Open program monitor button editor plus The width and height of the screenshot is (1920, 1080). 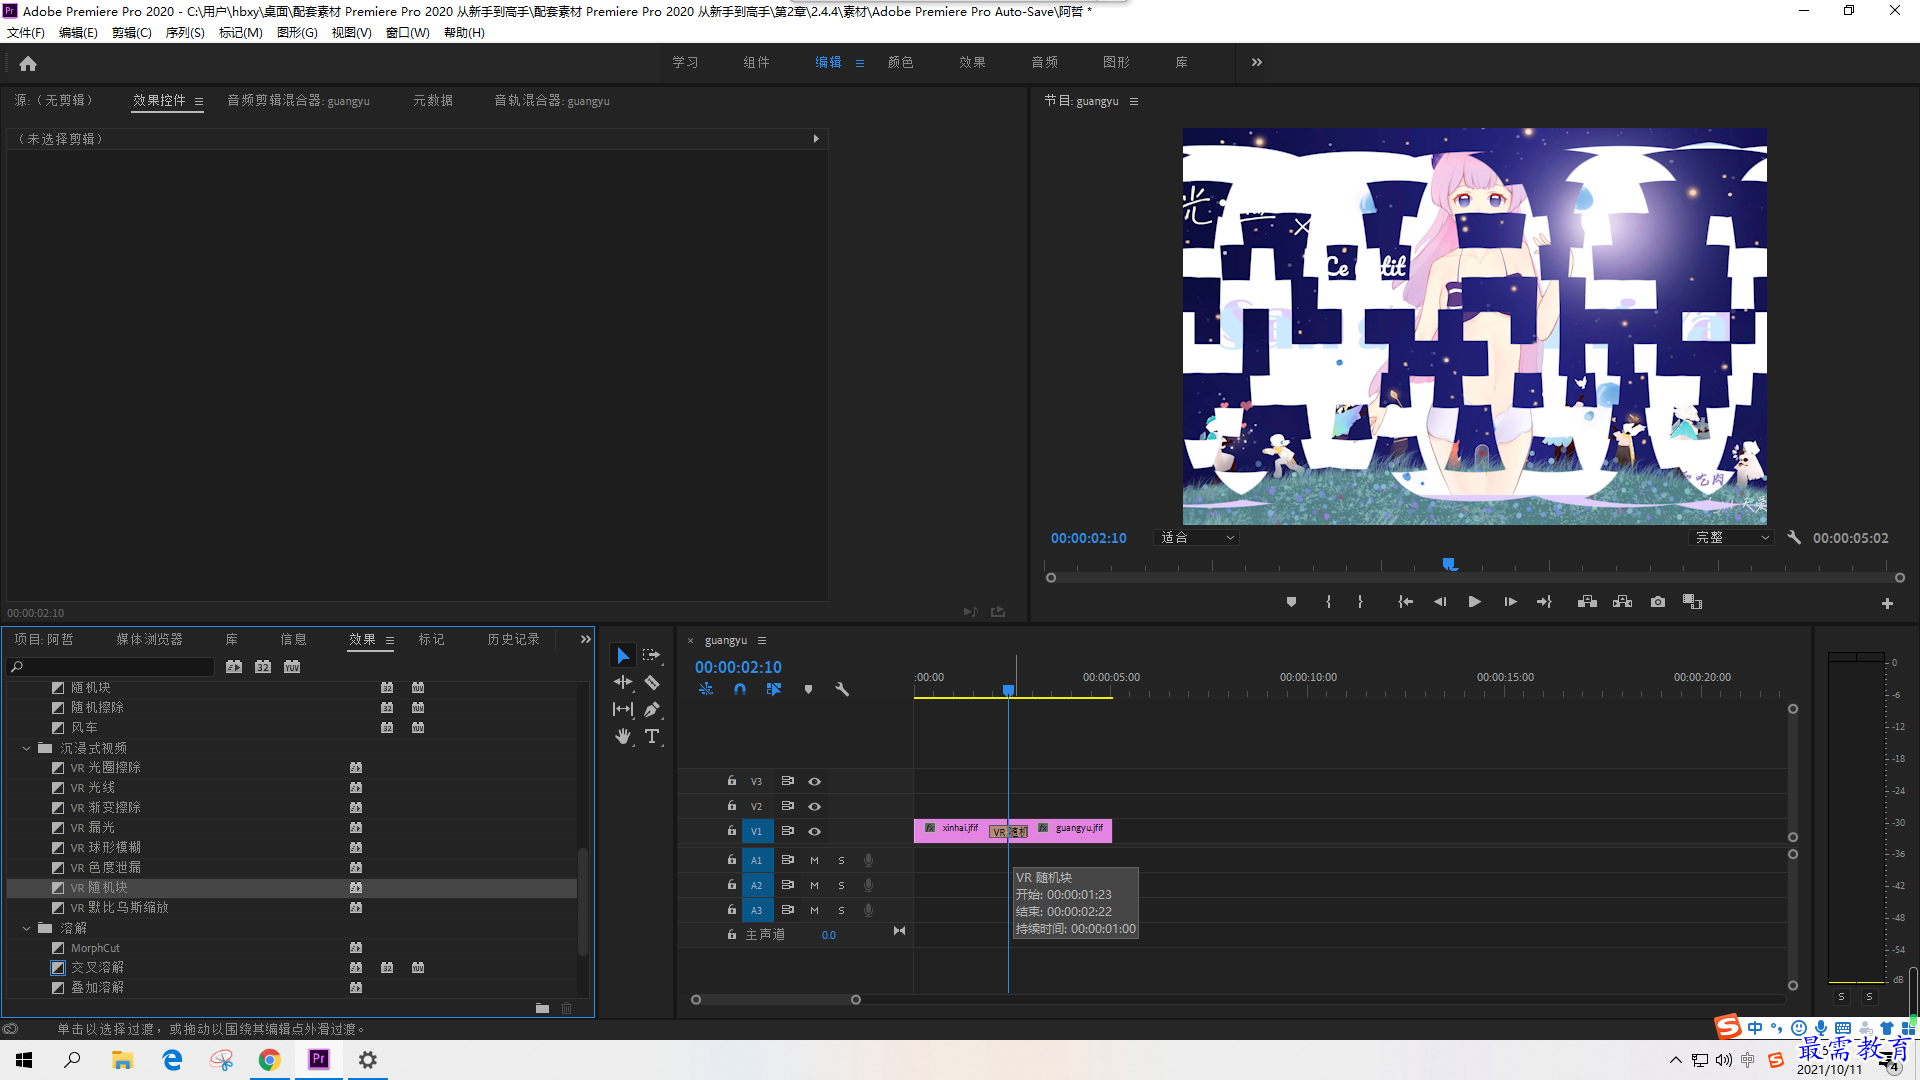(1887, 603)
